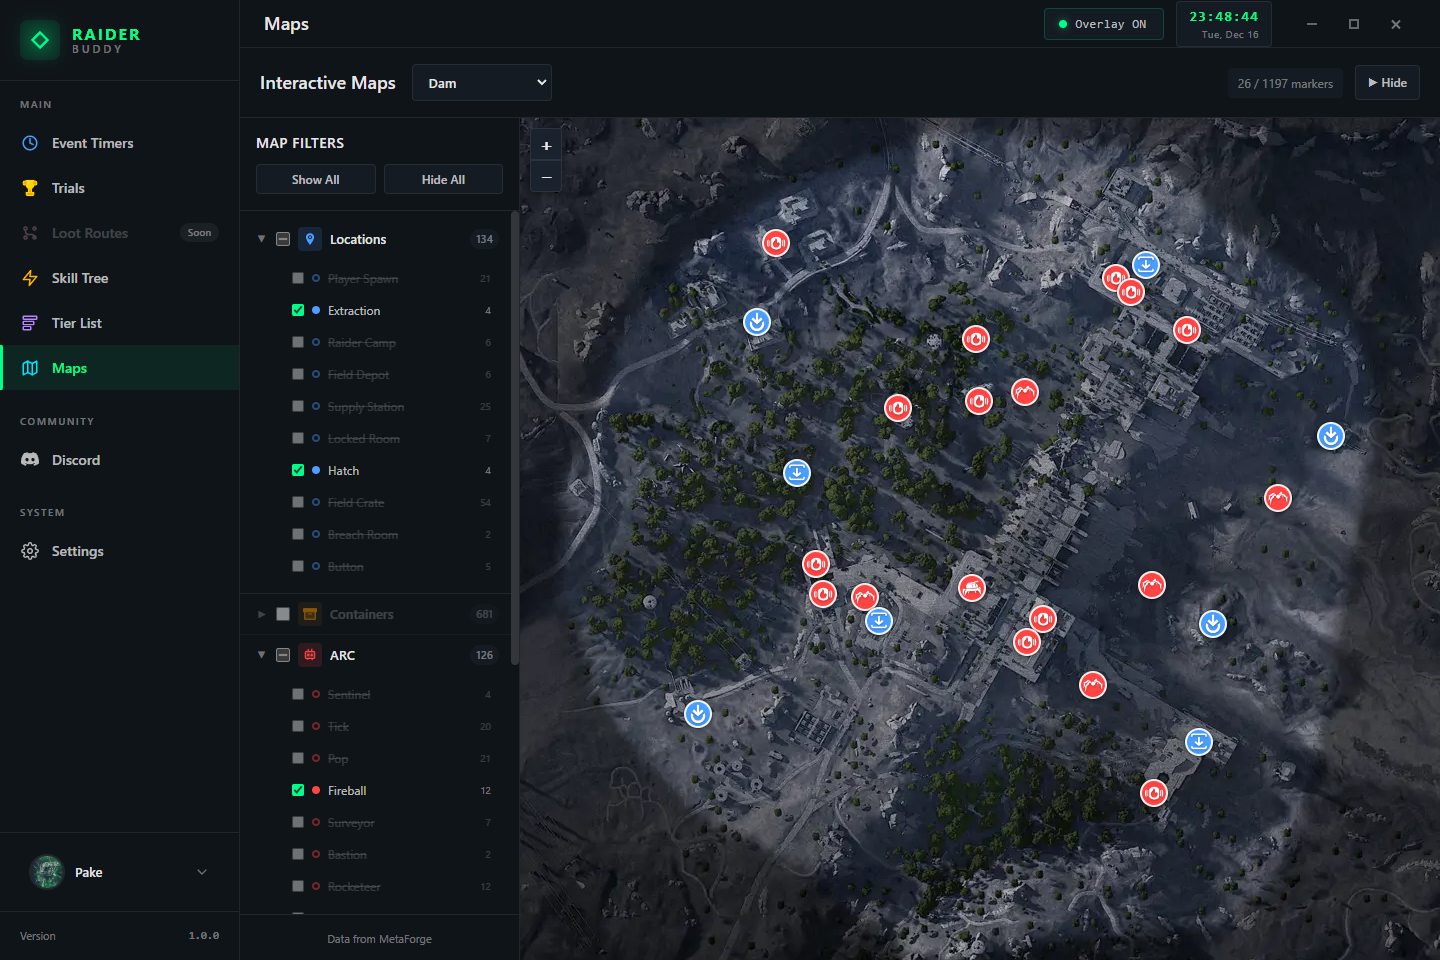The width and height of the screenshot is (1440, 960).
Task: Click the filter panel vertical scrollbar
Action: (x=514, y=440)
